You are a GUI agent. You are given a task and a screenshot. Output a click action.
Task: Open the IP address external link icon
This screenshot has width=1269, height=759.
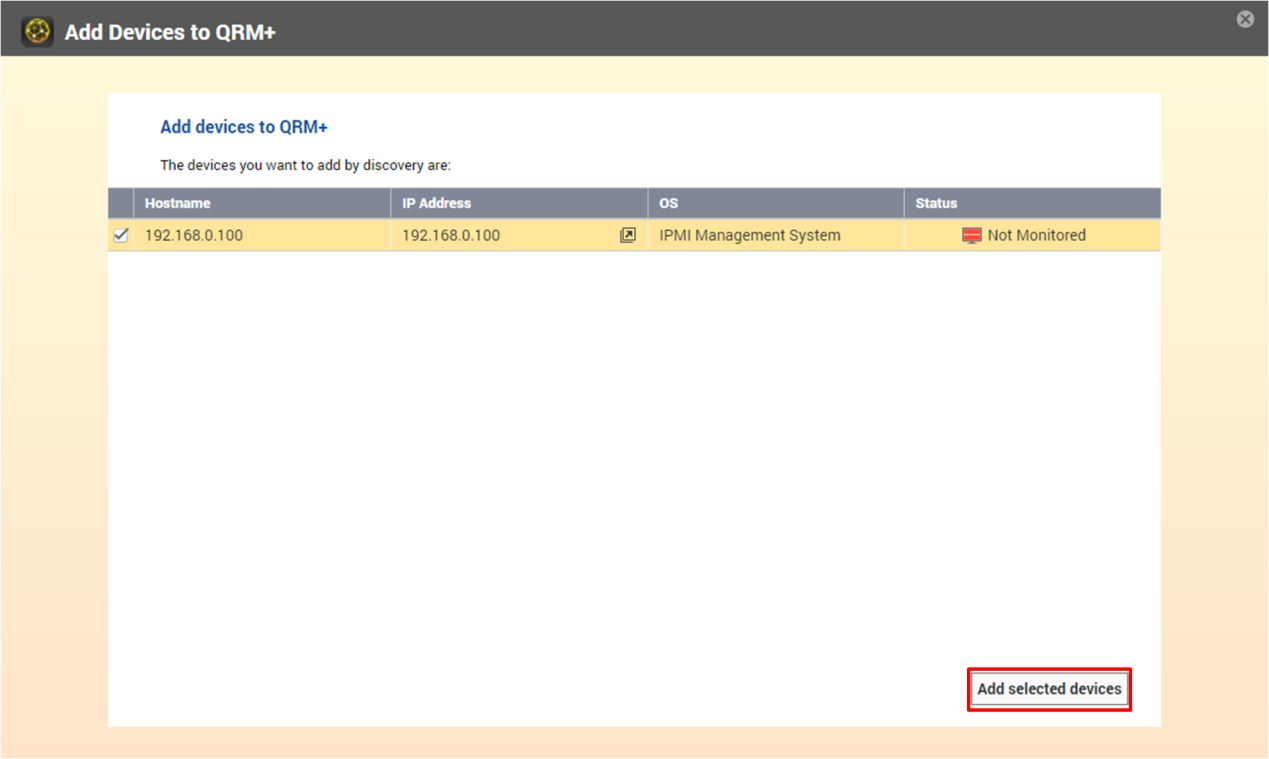pyautogui.click(x=628, y=235)
